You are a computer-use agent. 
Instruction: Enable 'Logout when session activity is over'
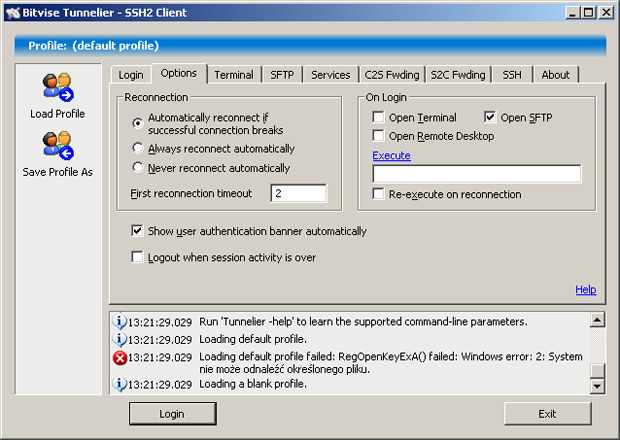(x=138, y=257)
